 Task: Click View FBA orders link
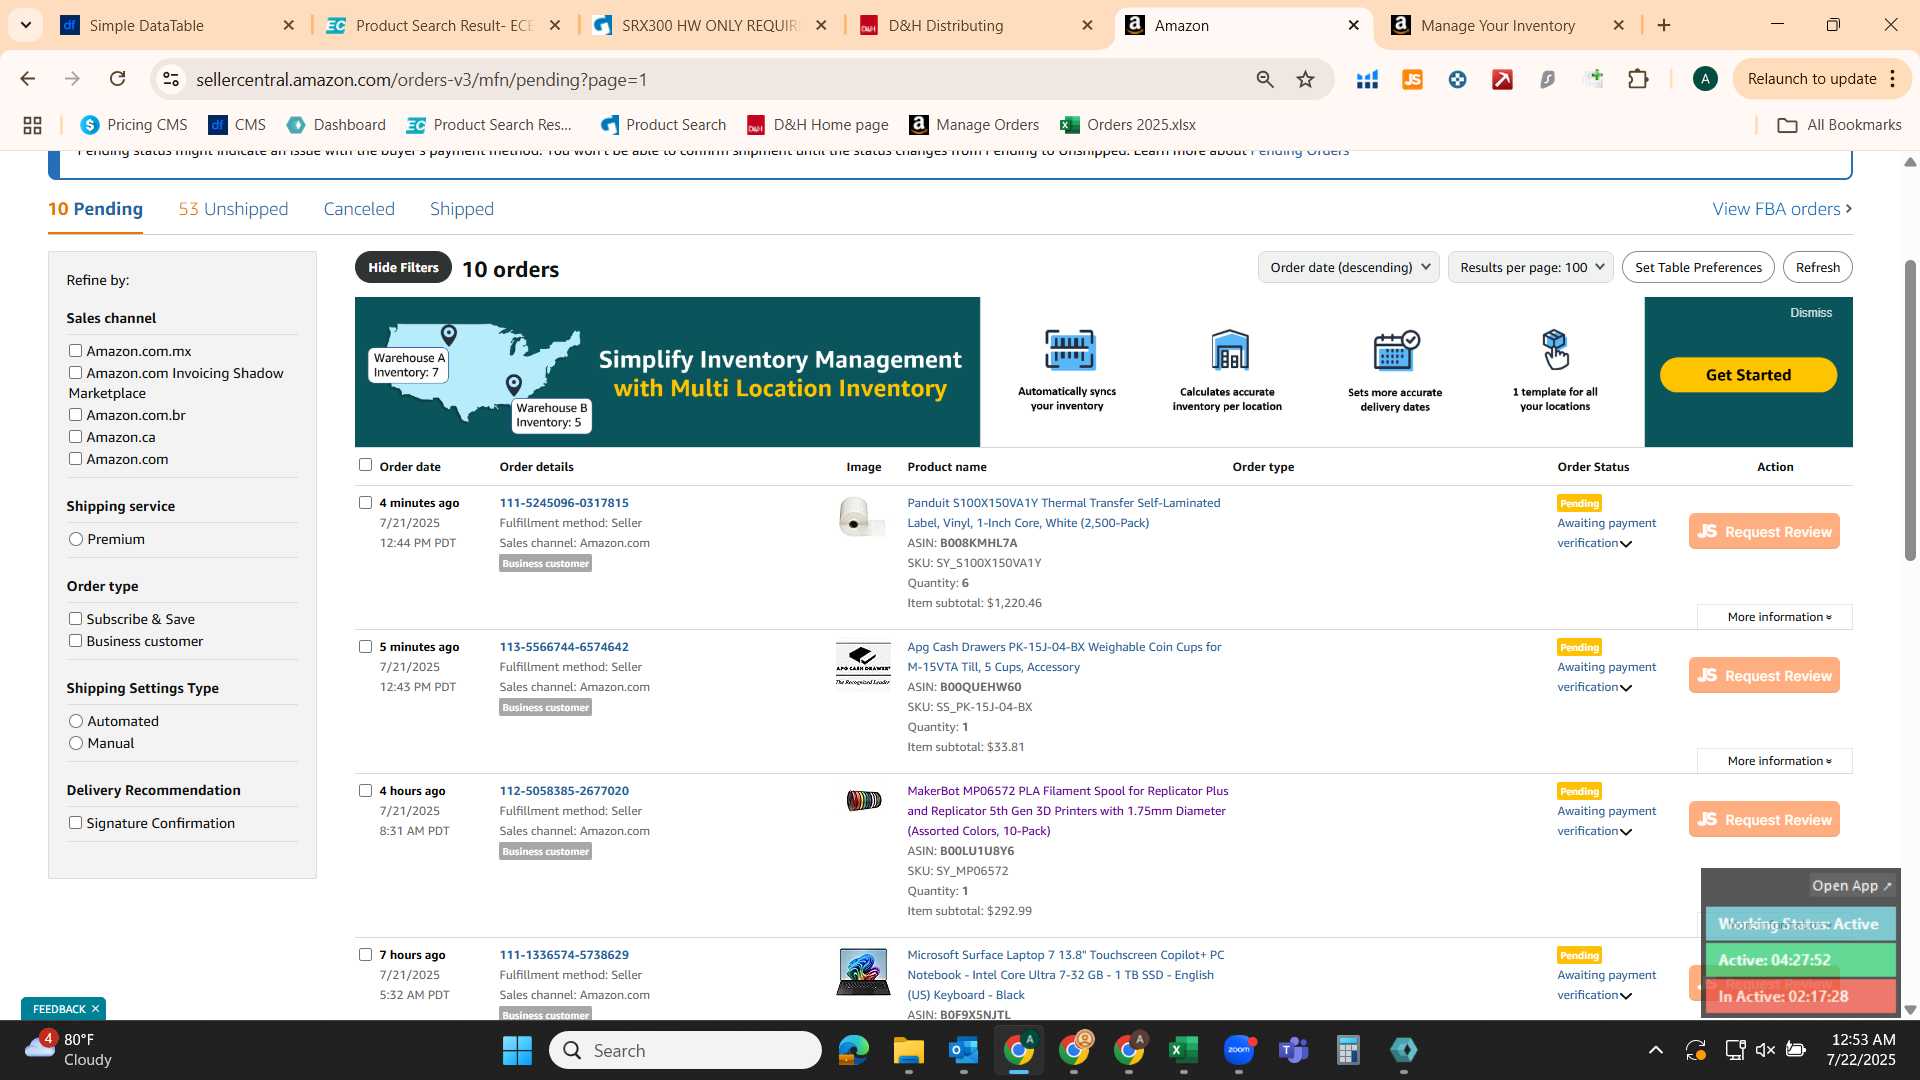(1782, 209)
